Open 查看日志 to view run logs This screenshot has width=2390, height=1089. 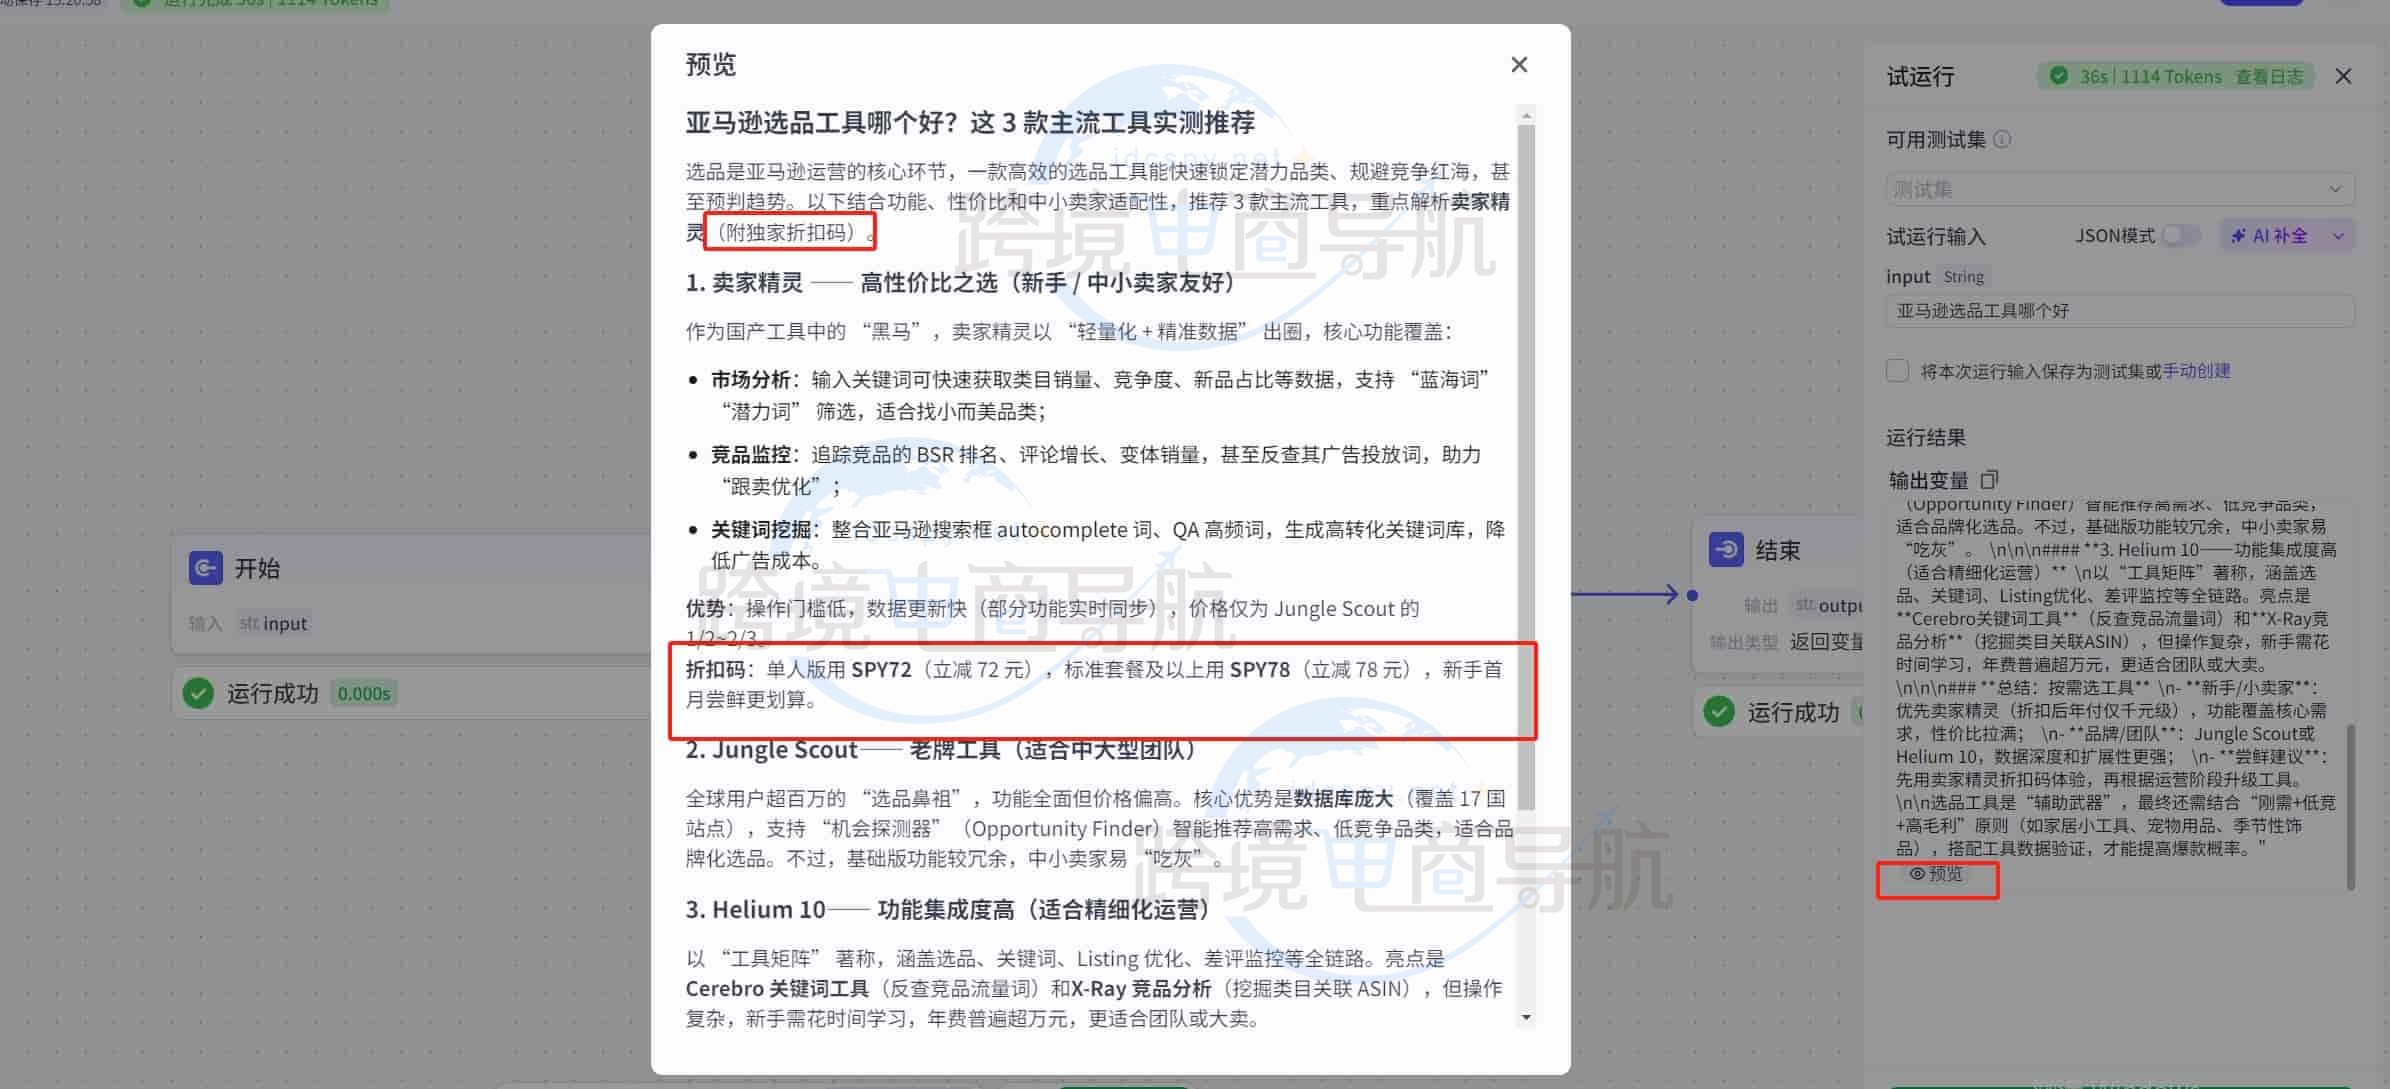(x=2270, y=76)
